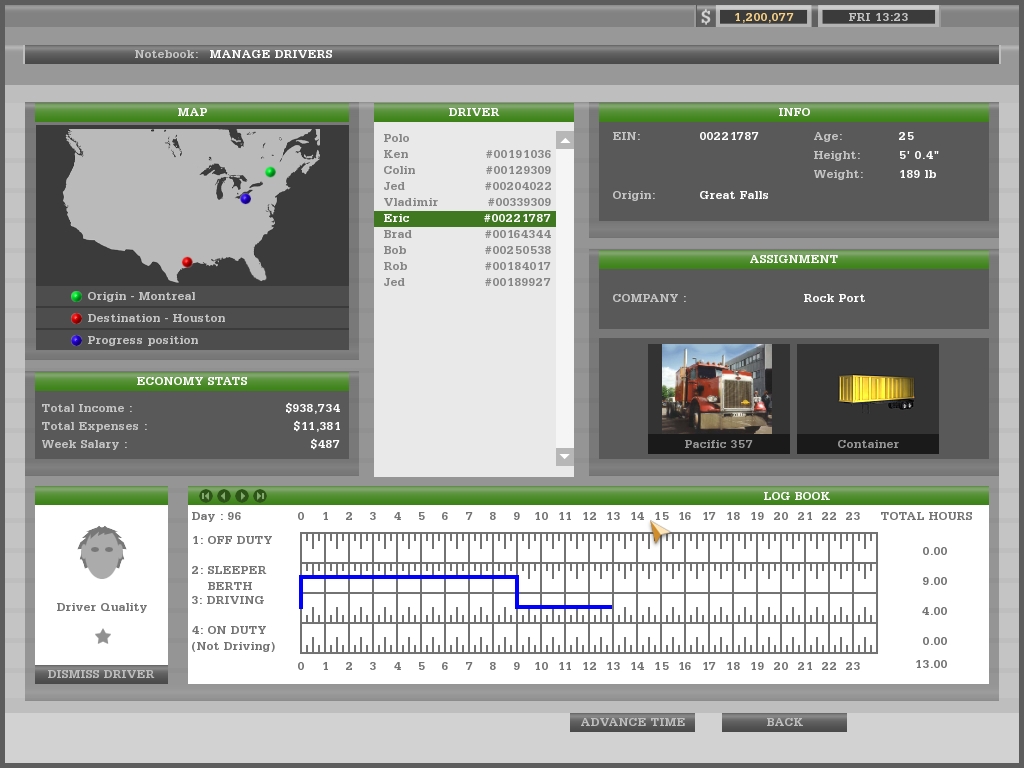Click the blue sleeper berth log line
The image size is (1024, 768).
pos(409,577)
